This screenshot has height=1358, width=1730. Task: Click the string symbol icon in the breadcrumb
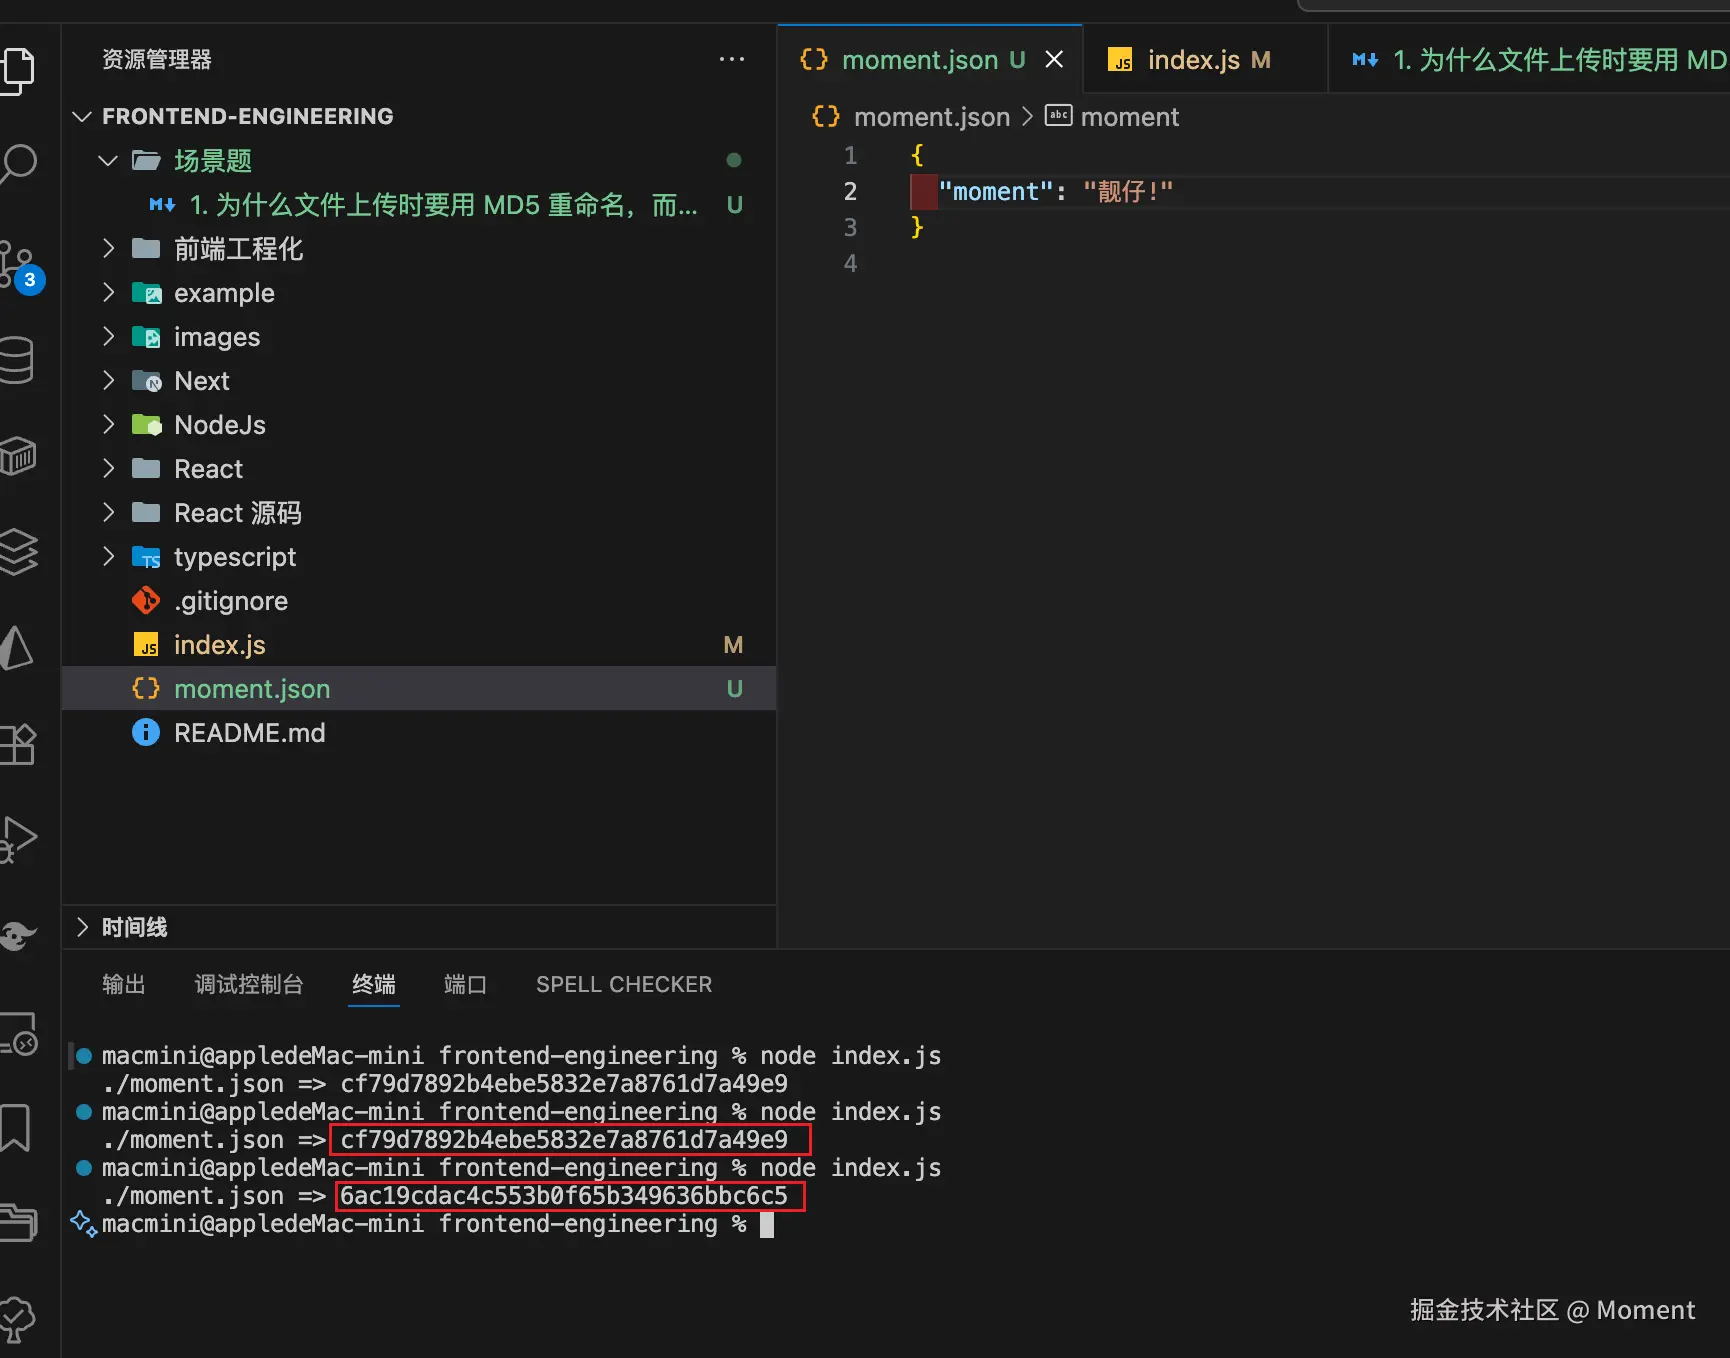[x=1058, y=116]
